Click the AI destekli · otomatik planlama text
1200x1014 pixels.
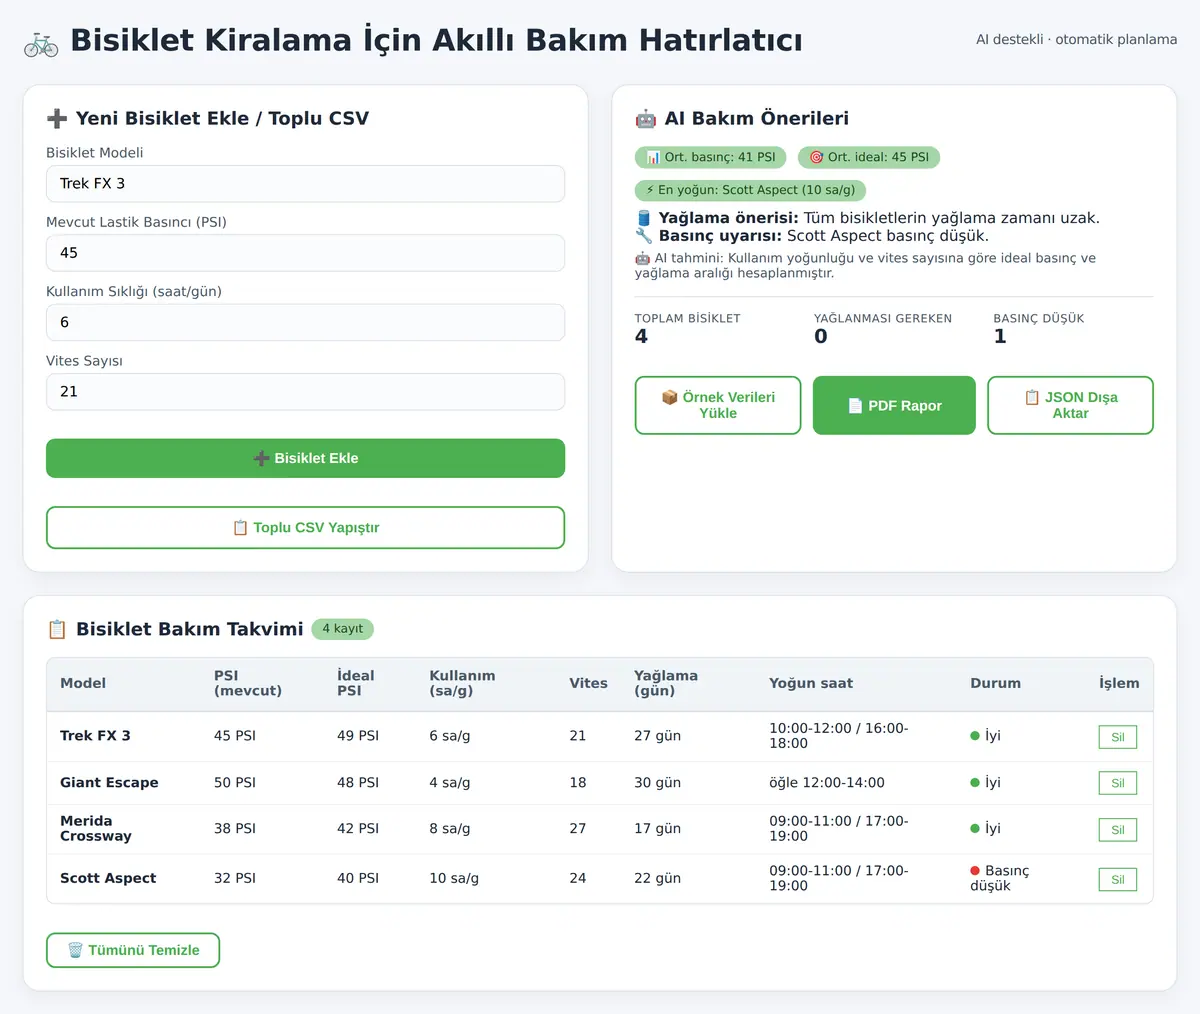tap(1076, 40)
